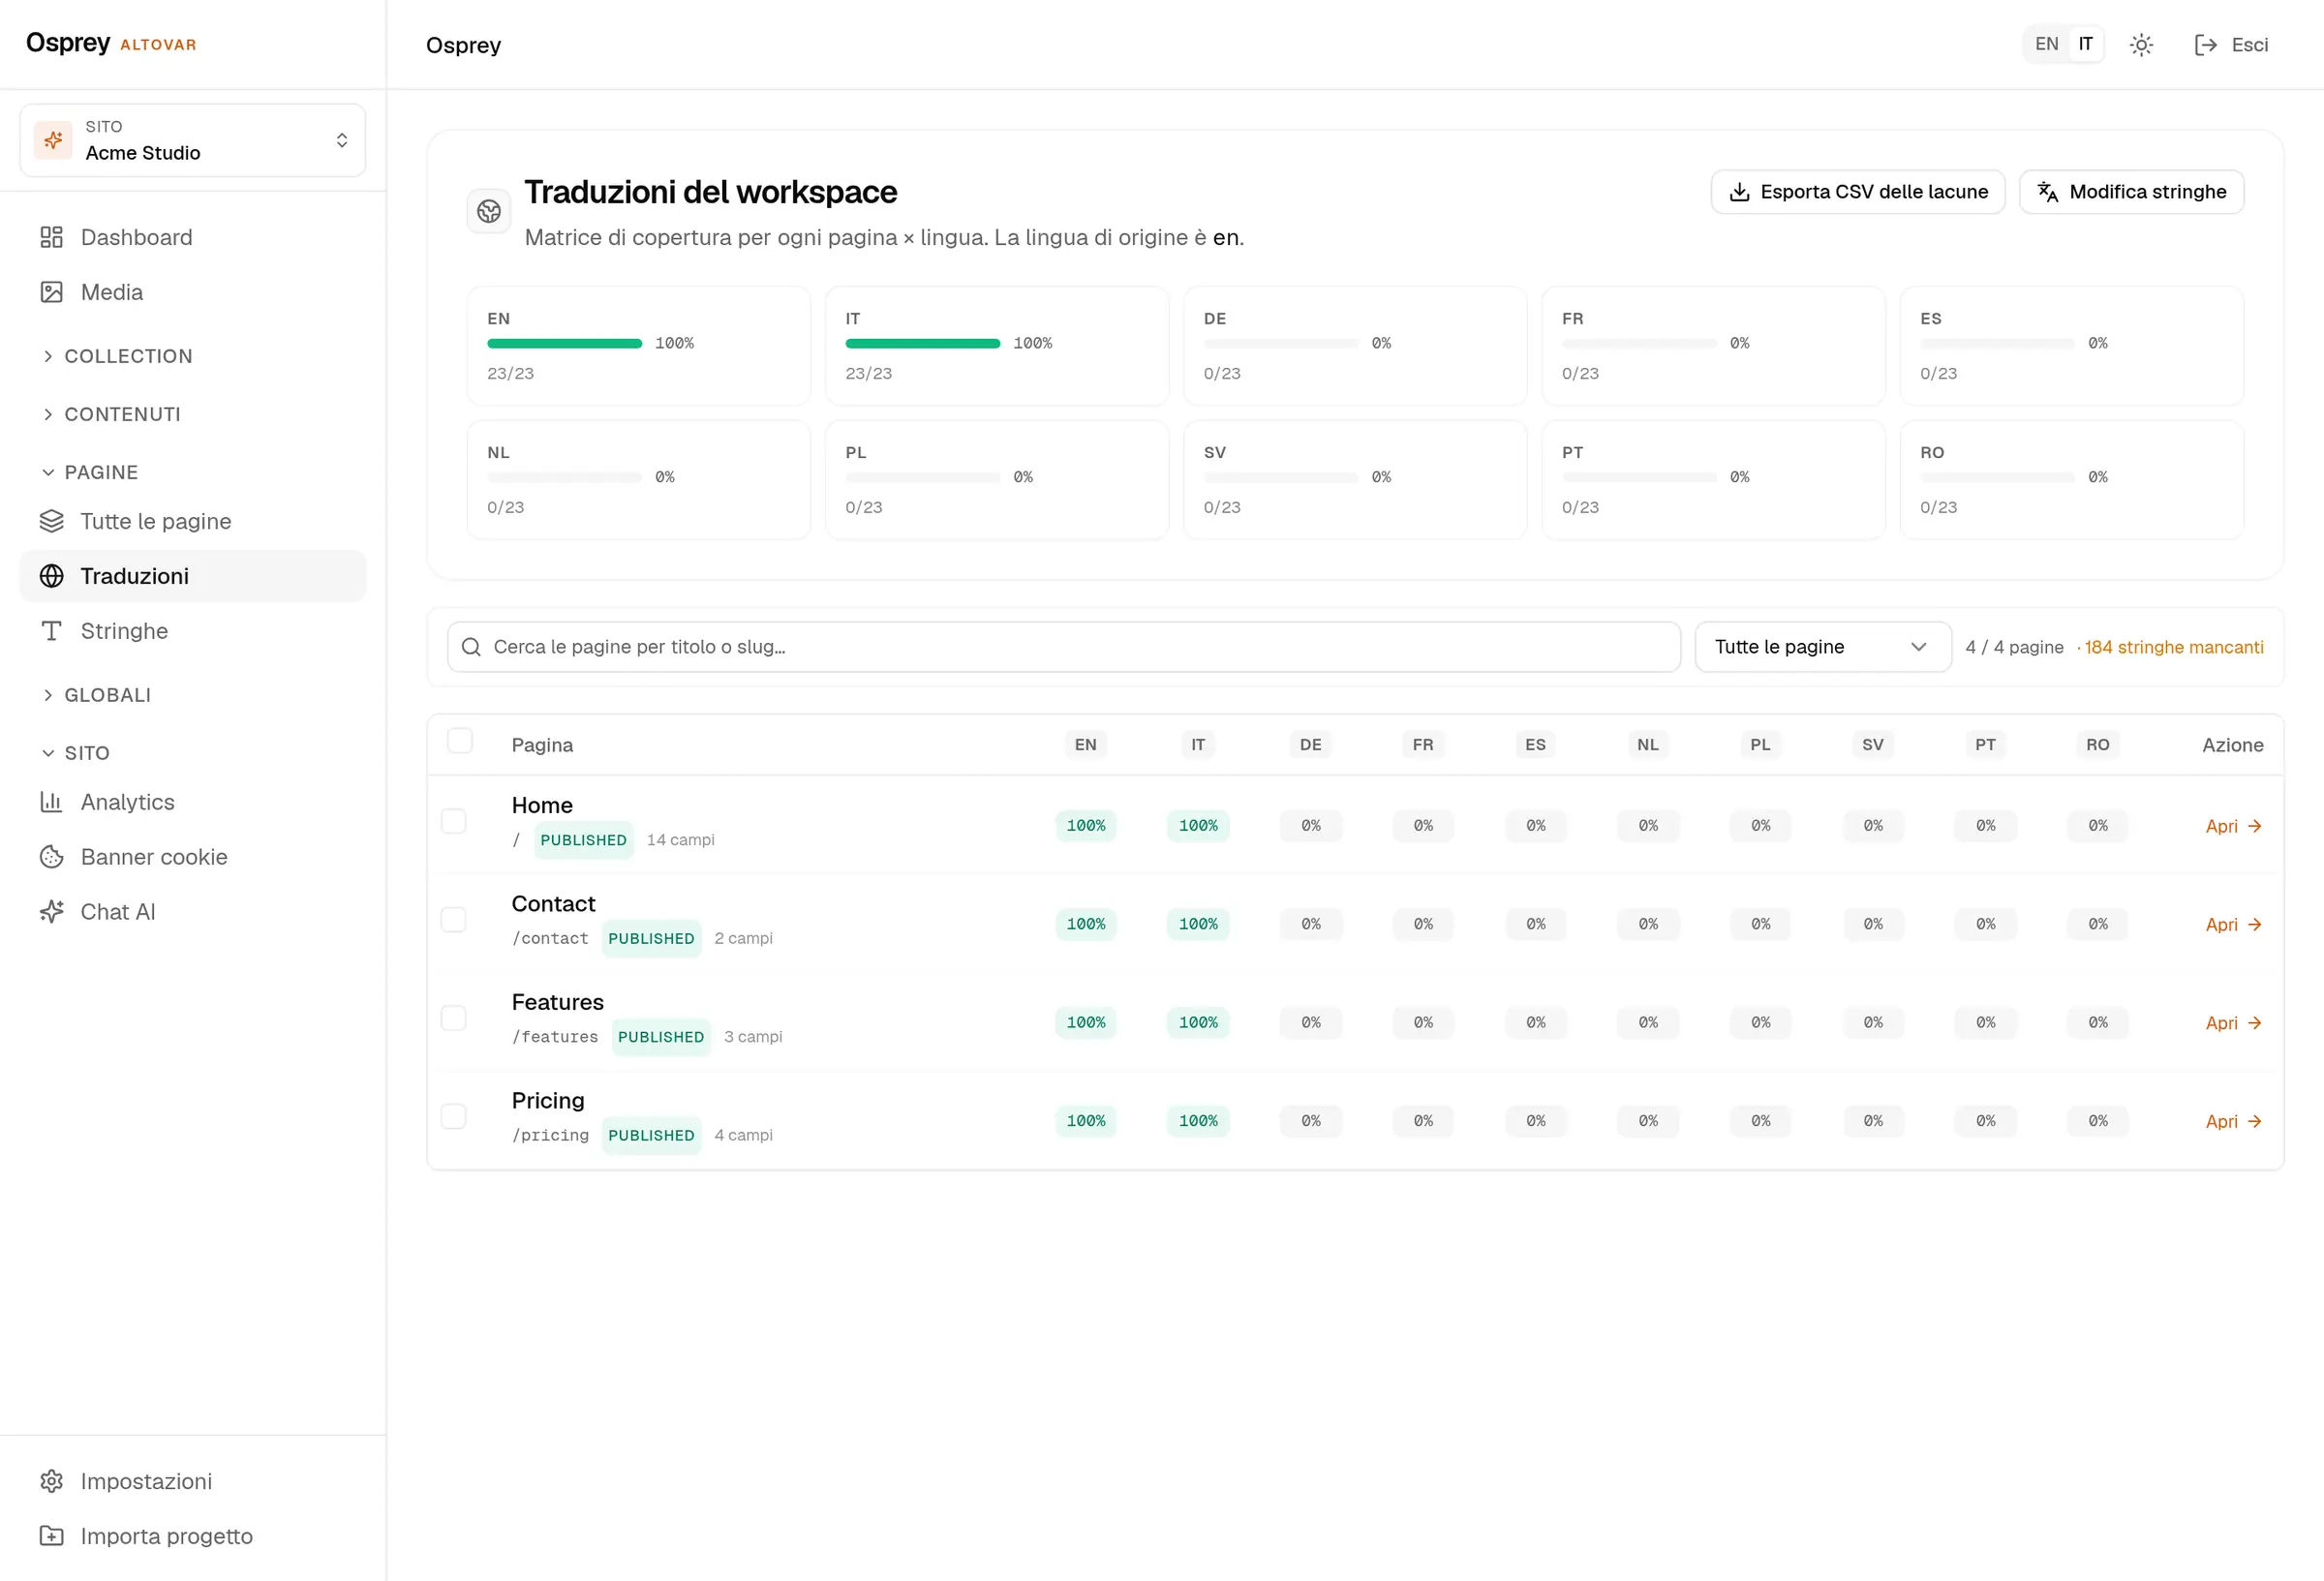Click the IT coverage progress bar
Viewport: 2324px width, 1581px height.
[x=922, y=344]
